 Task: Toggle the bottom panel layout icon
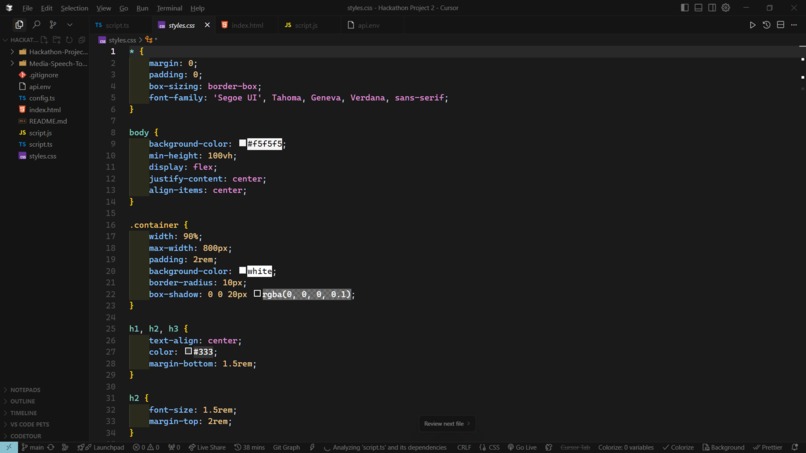click(x=698, y=8)
